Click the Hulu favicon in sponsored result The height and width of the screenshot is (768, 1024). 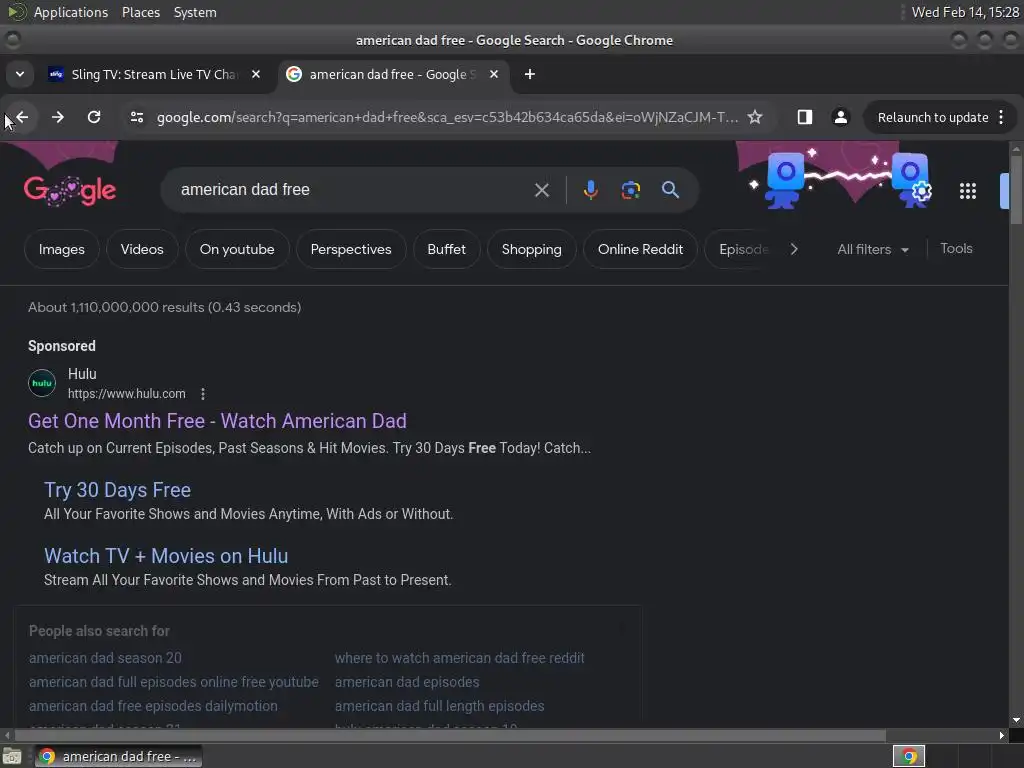(42, 383)
